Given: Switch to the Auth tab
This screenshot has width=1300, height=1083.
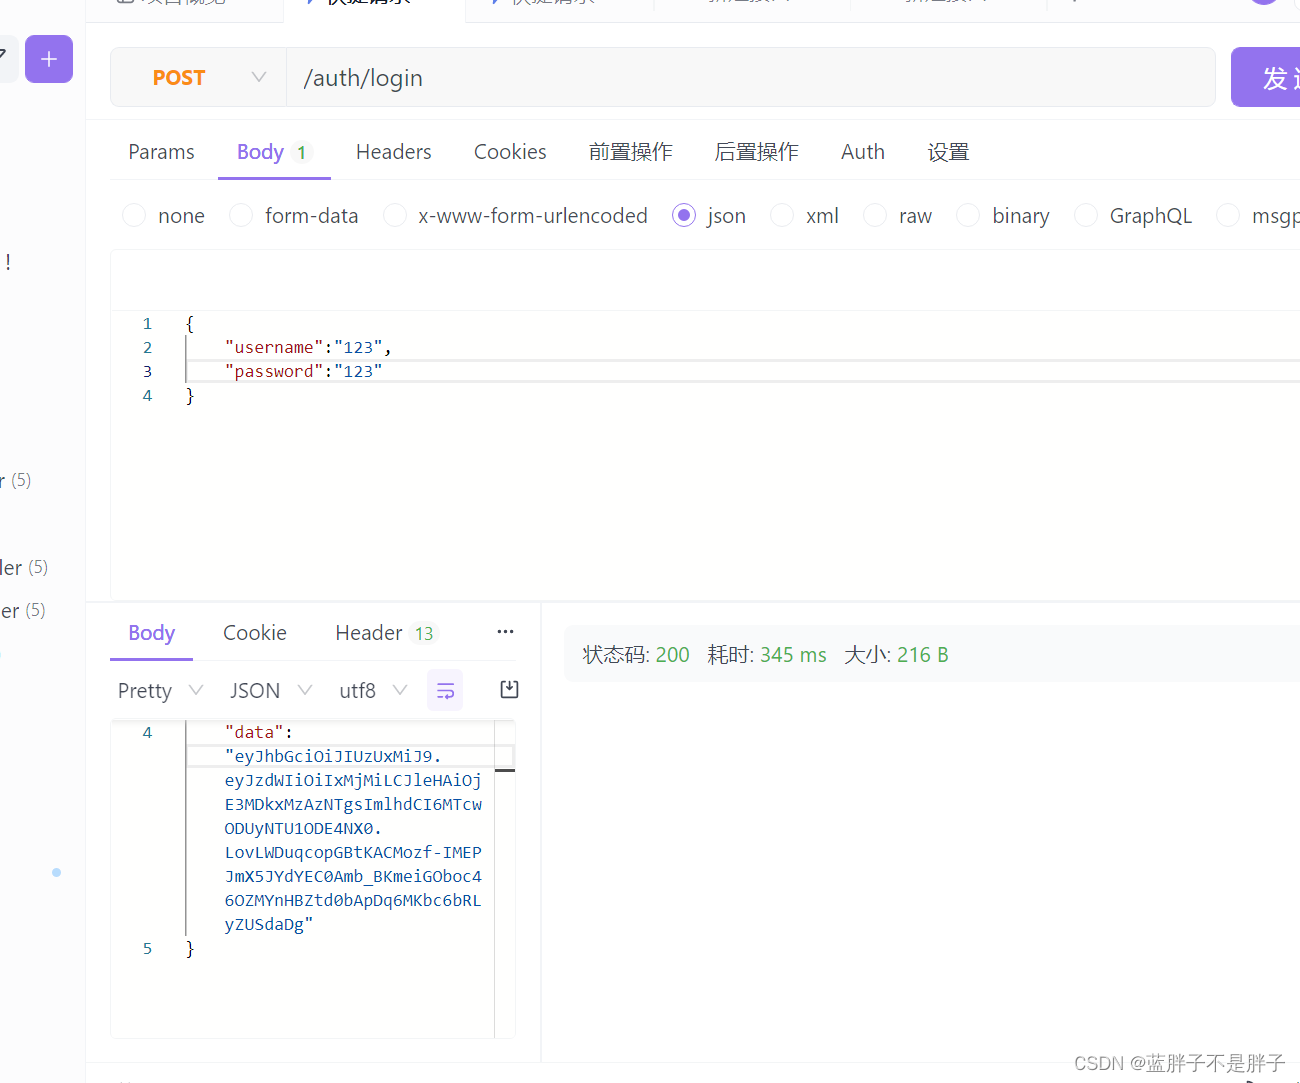Looking at the screenshot, I should [863, 152].
